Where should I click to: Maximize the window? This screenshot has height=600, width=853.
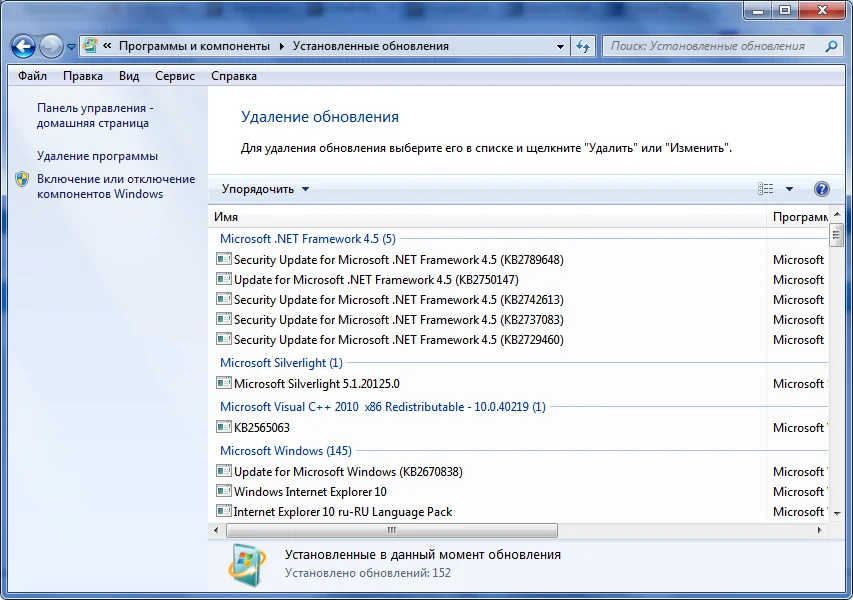[x=784, y=10]
